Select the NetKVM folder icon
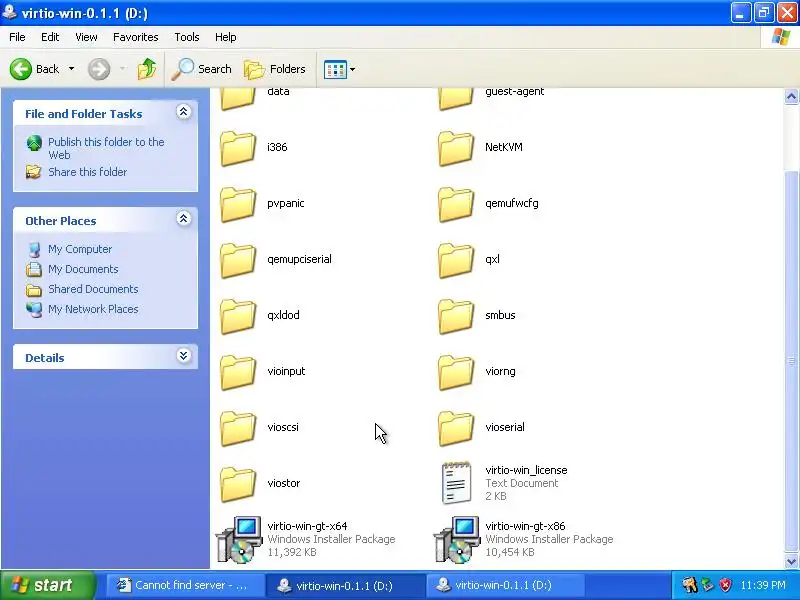The height and width of the screenshot is (600, 800). 456,148
